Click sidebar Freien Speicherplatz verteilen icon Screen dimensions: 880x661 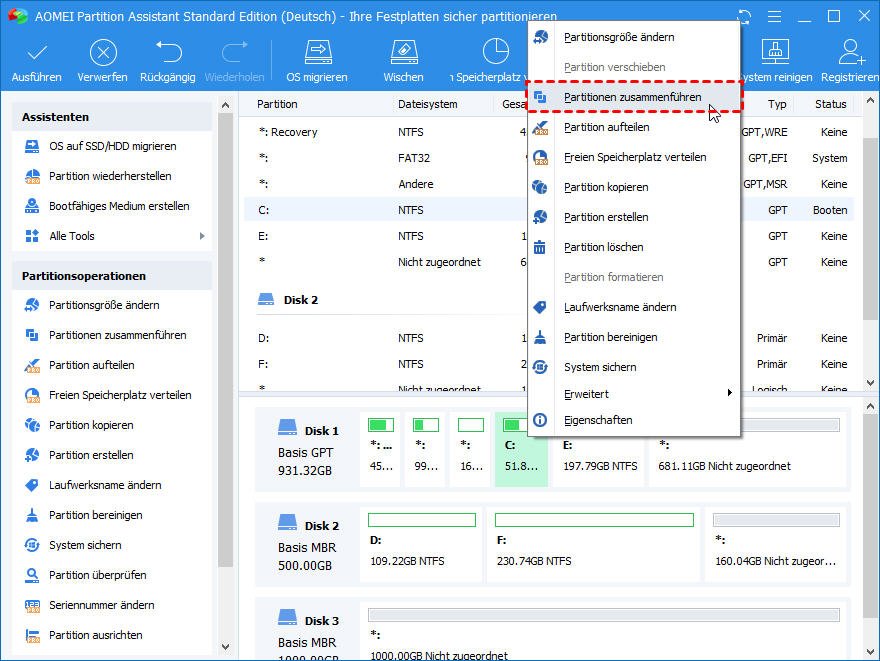coord(32,395)
